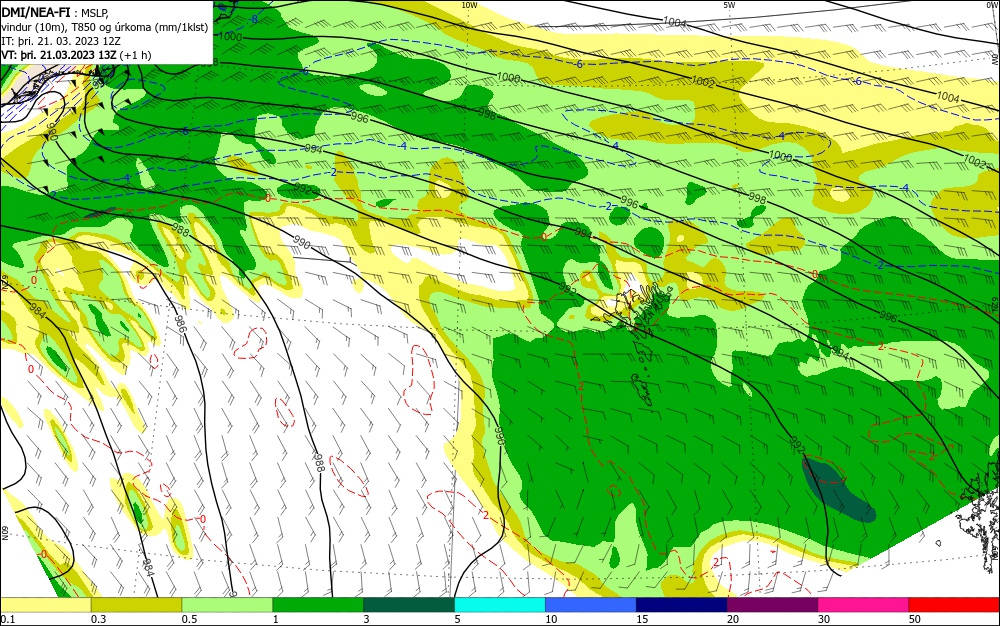
Task: Pick the cyan 5–10 legend swatch
Action: tap(499, 605)
